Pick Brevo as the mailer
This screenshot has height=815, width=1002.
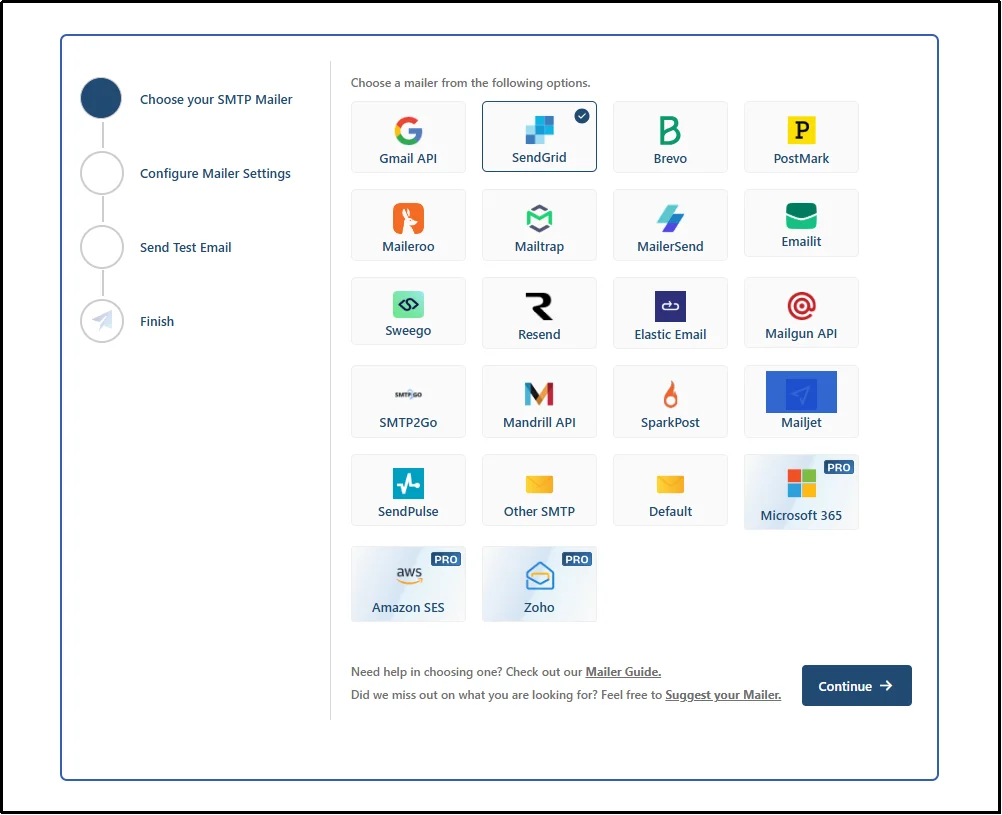coord(670,137)
